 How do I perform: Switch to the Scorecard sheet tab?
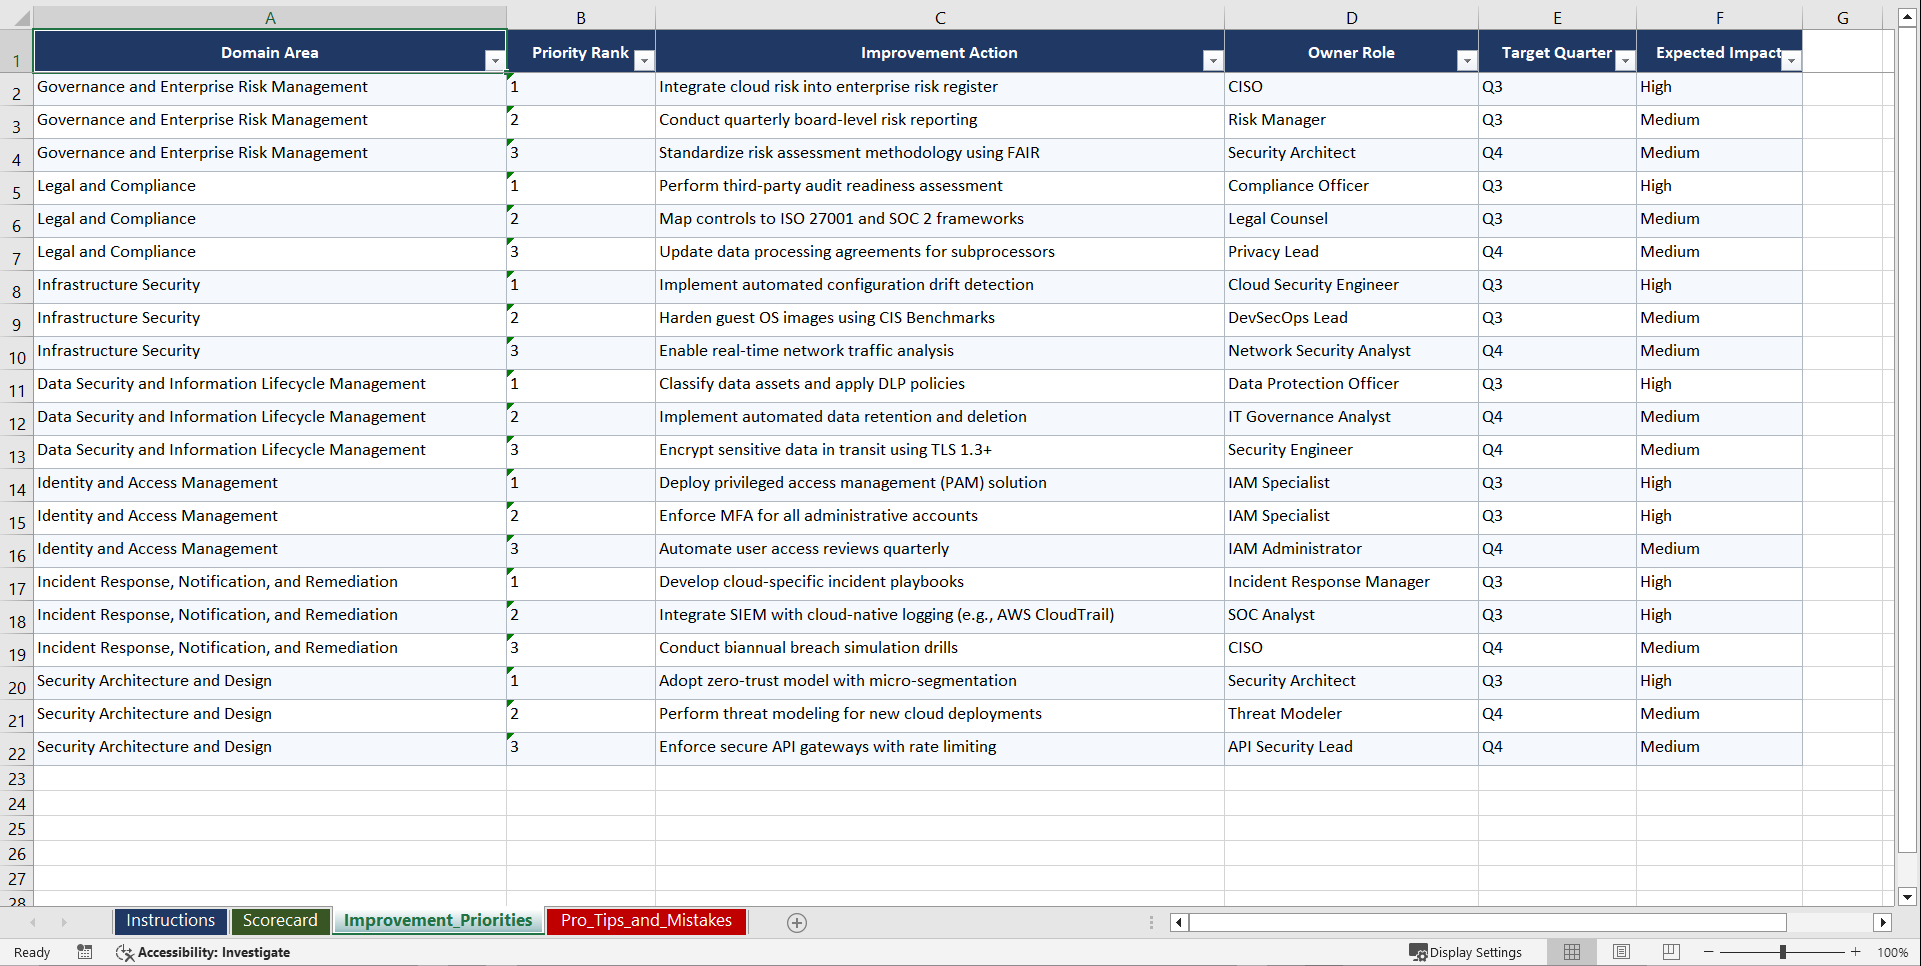click(x=280, y=921)
